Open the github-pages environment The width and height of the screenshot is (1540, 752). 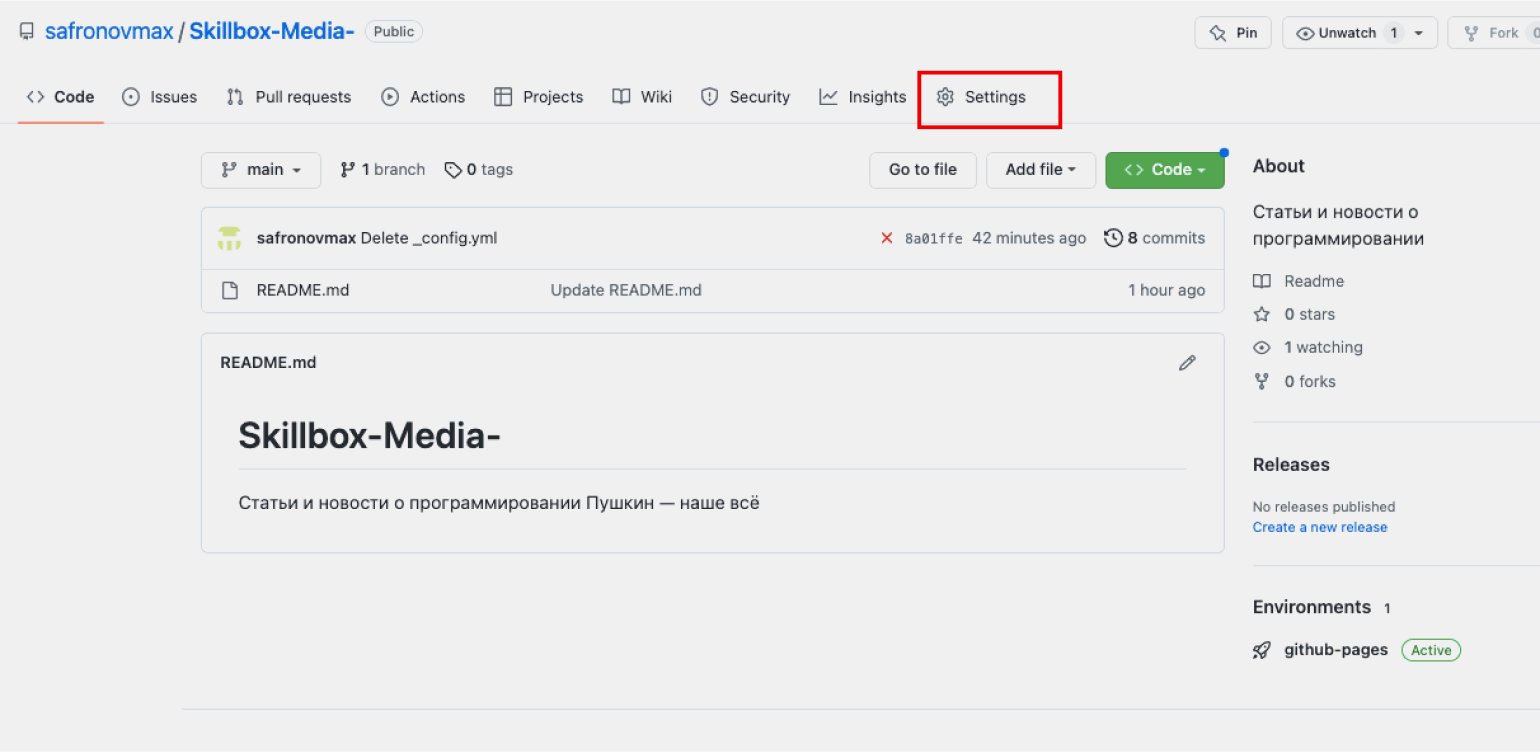click(x=1336, y=650)
